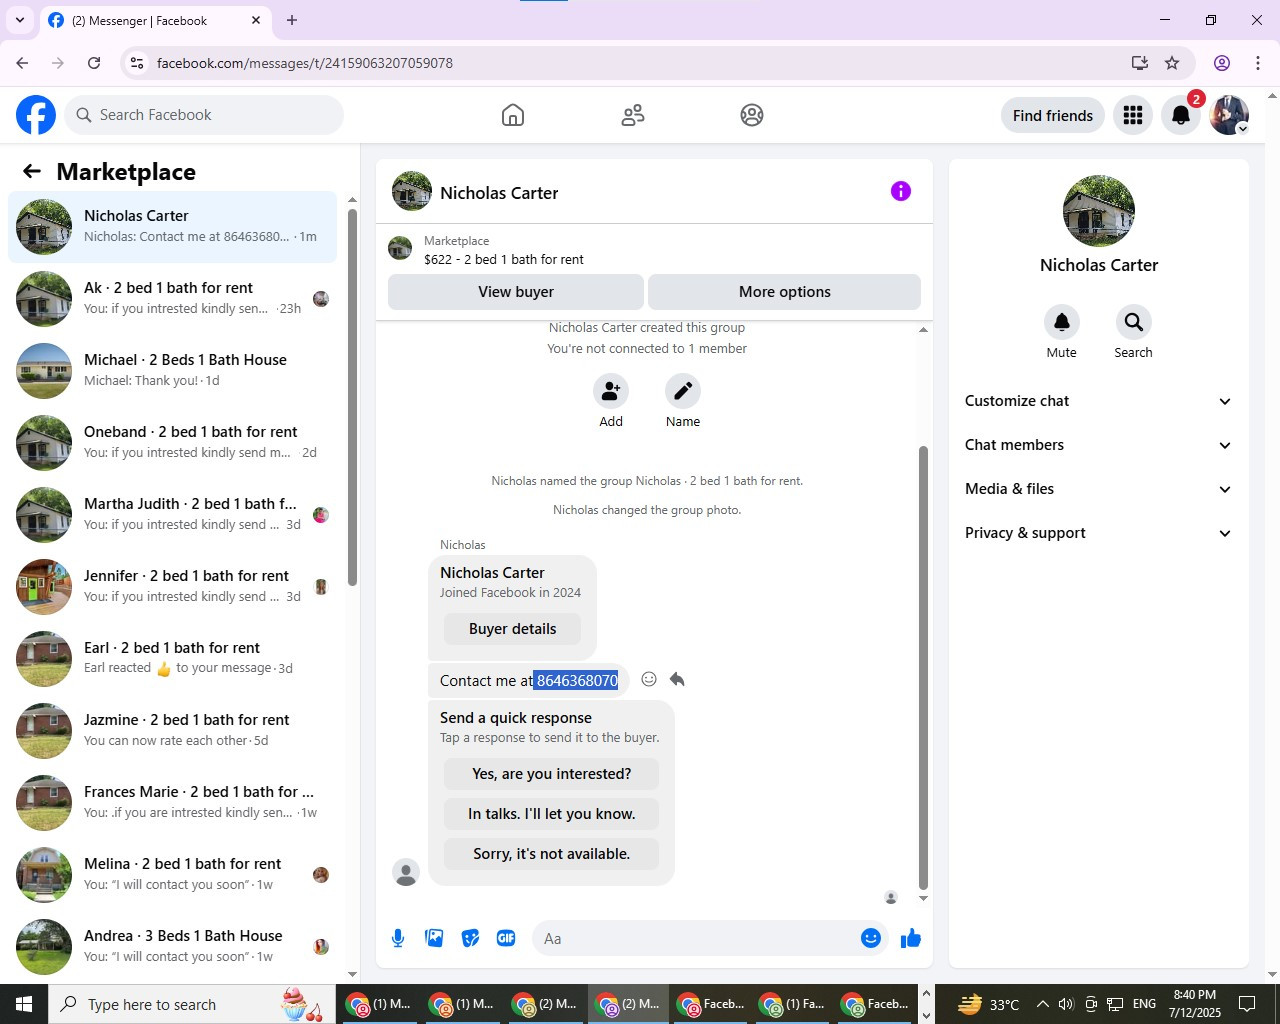Open the Earl conversation
The image size is (1280, 1024).
[x=173, y=659]
